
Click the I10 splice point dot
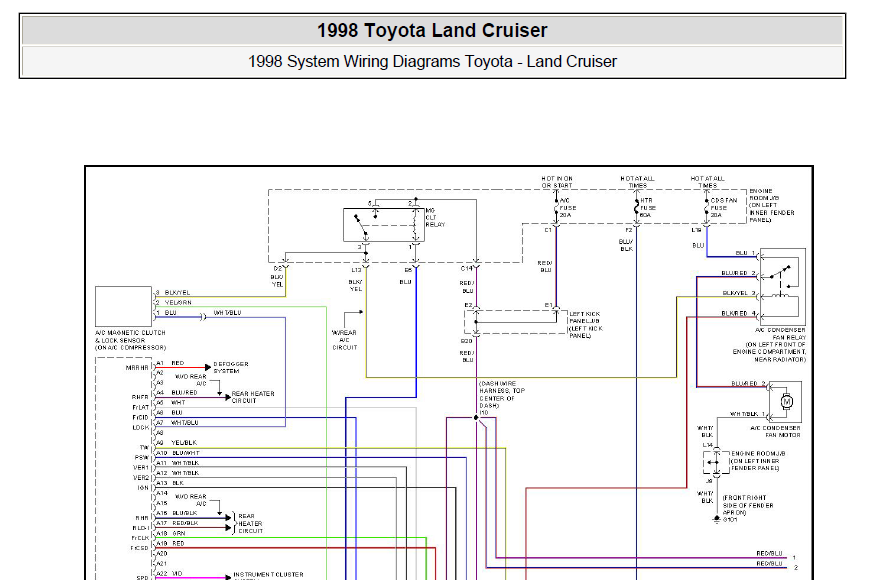[x=476, y=417]
